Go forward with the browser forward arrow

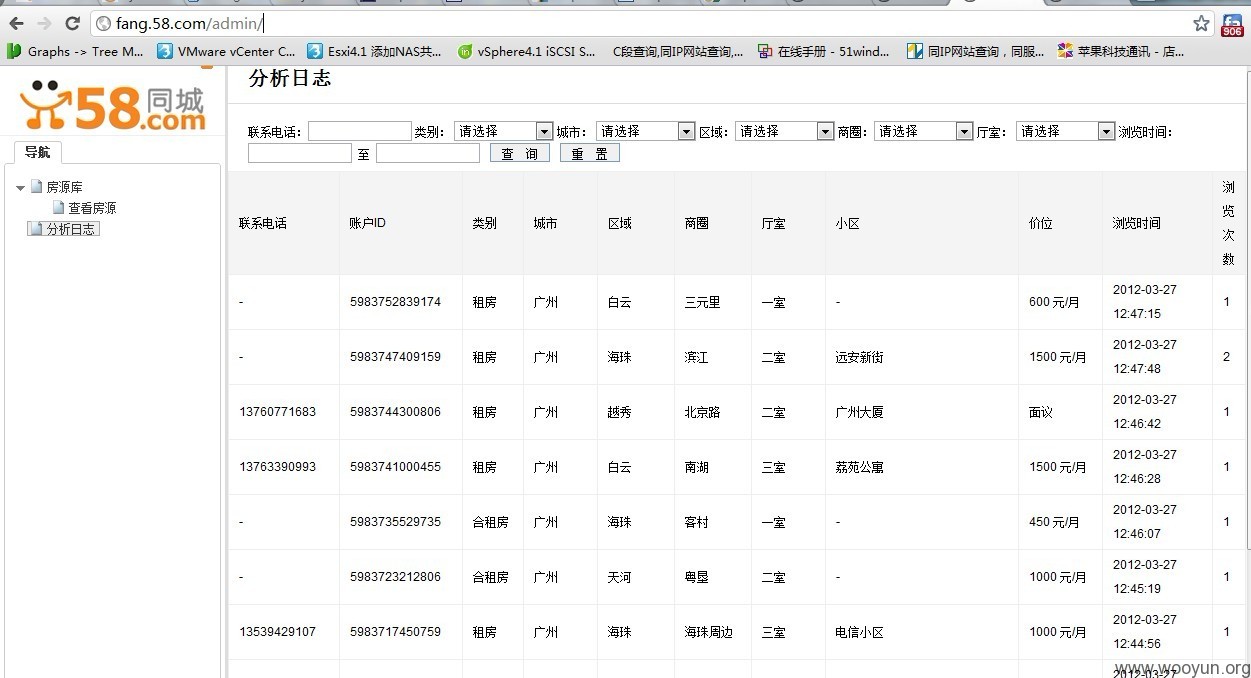tap(44, 23)
